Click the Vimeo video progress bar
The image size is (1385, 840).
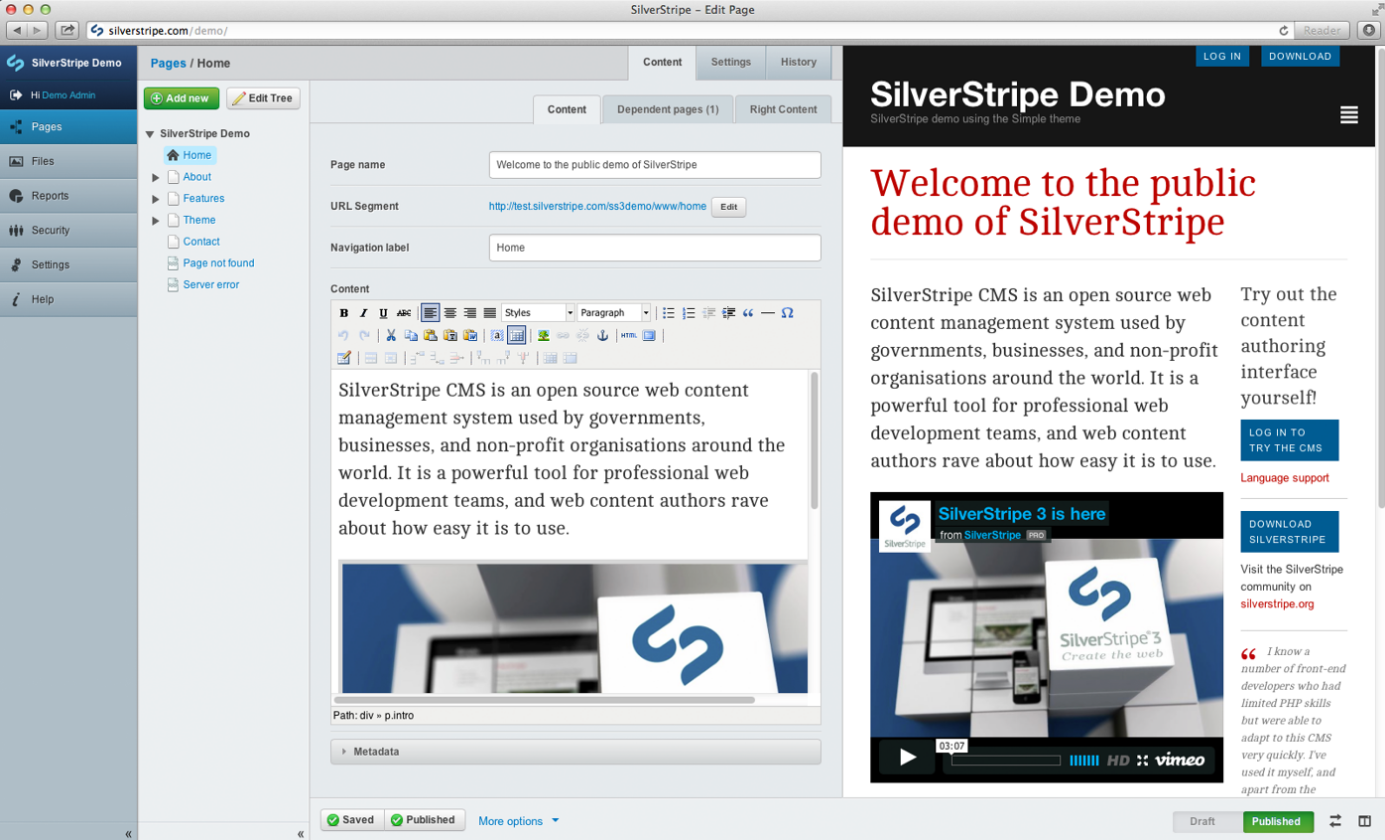click(x=1005, y=761)
